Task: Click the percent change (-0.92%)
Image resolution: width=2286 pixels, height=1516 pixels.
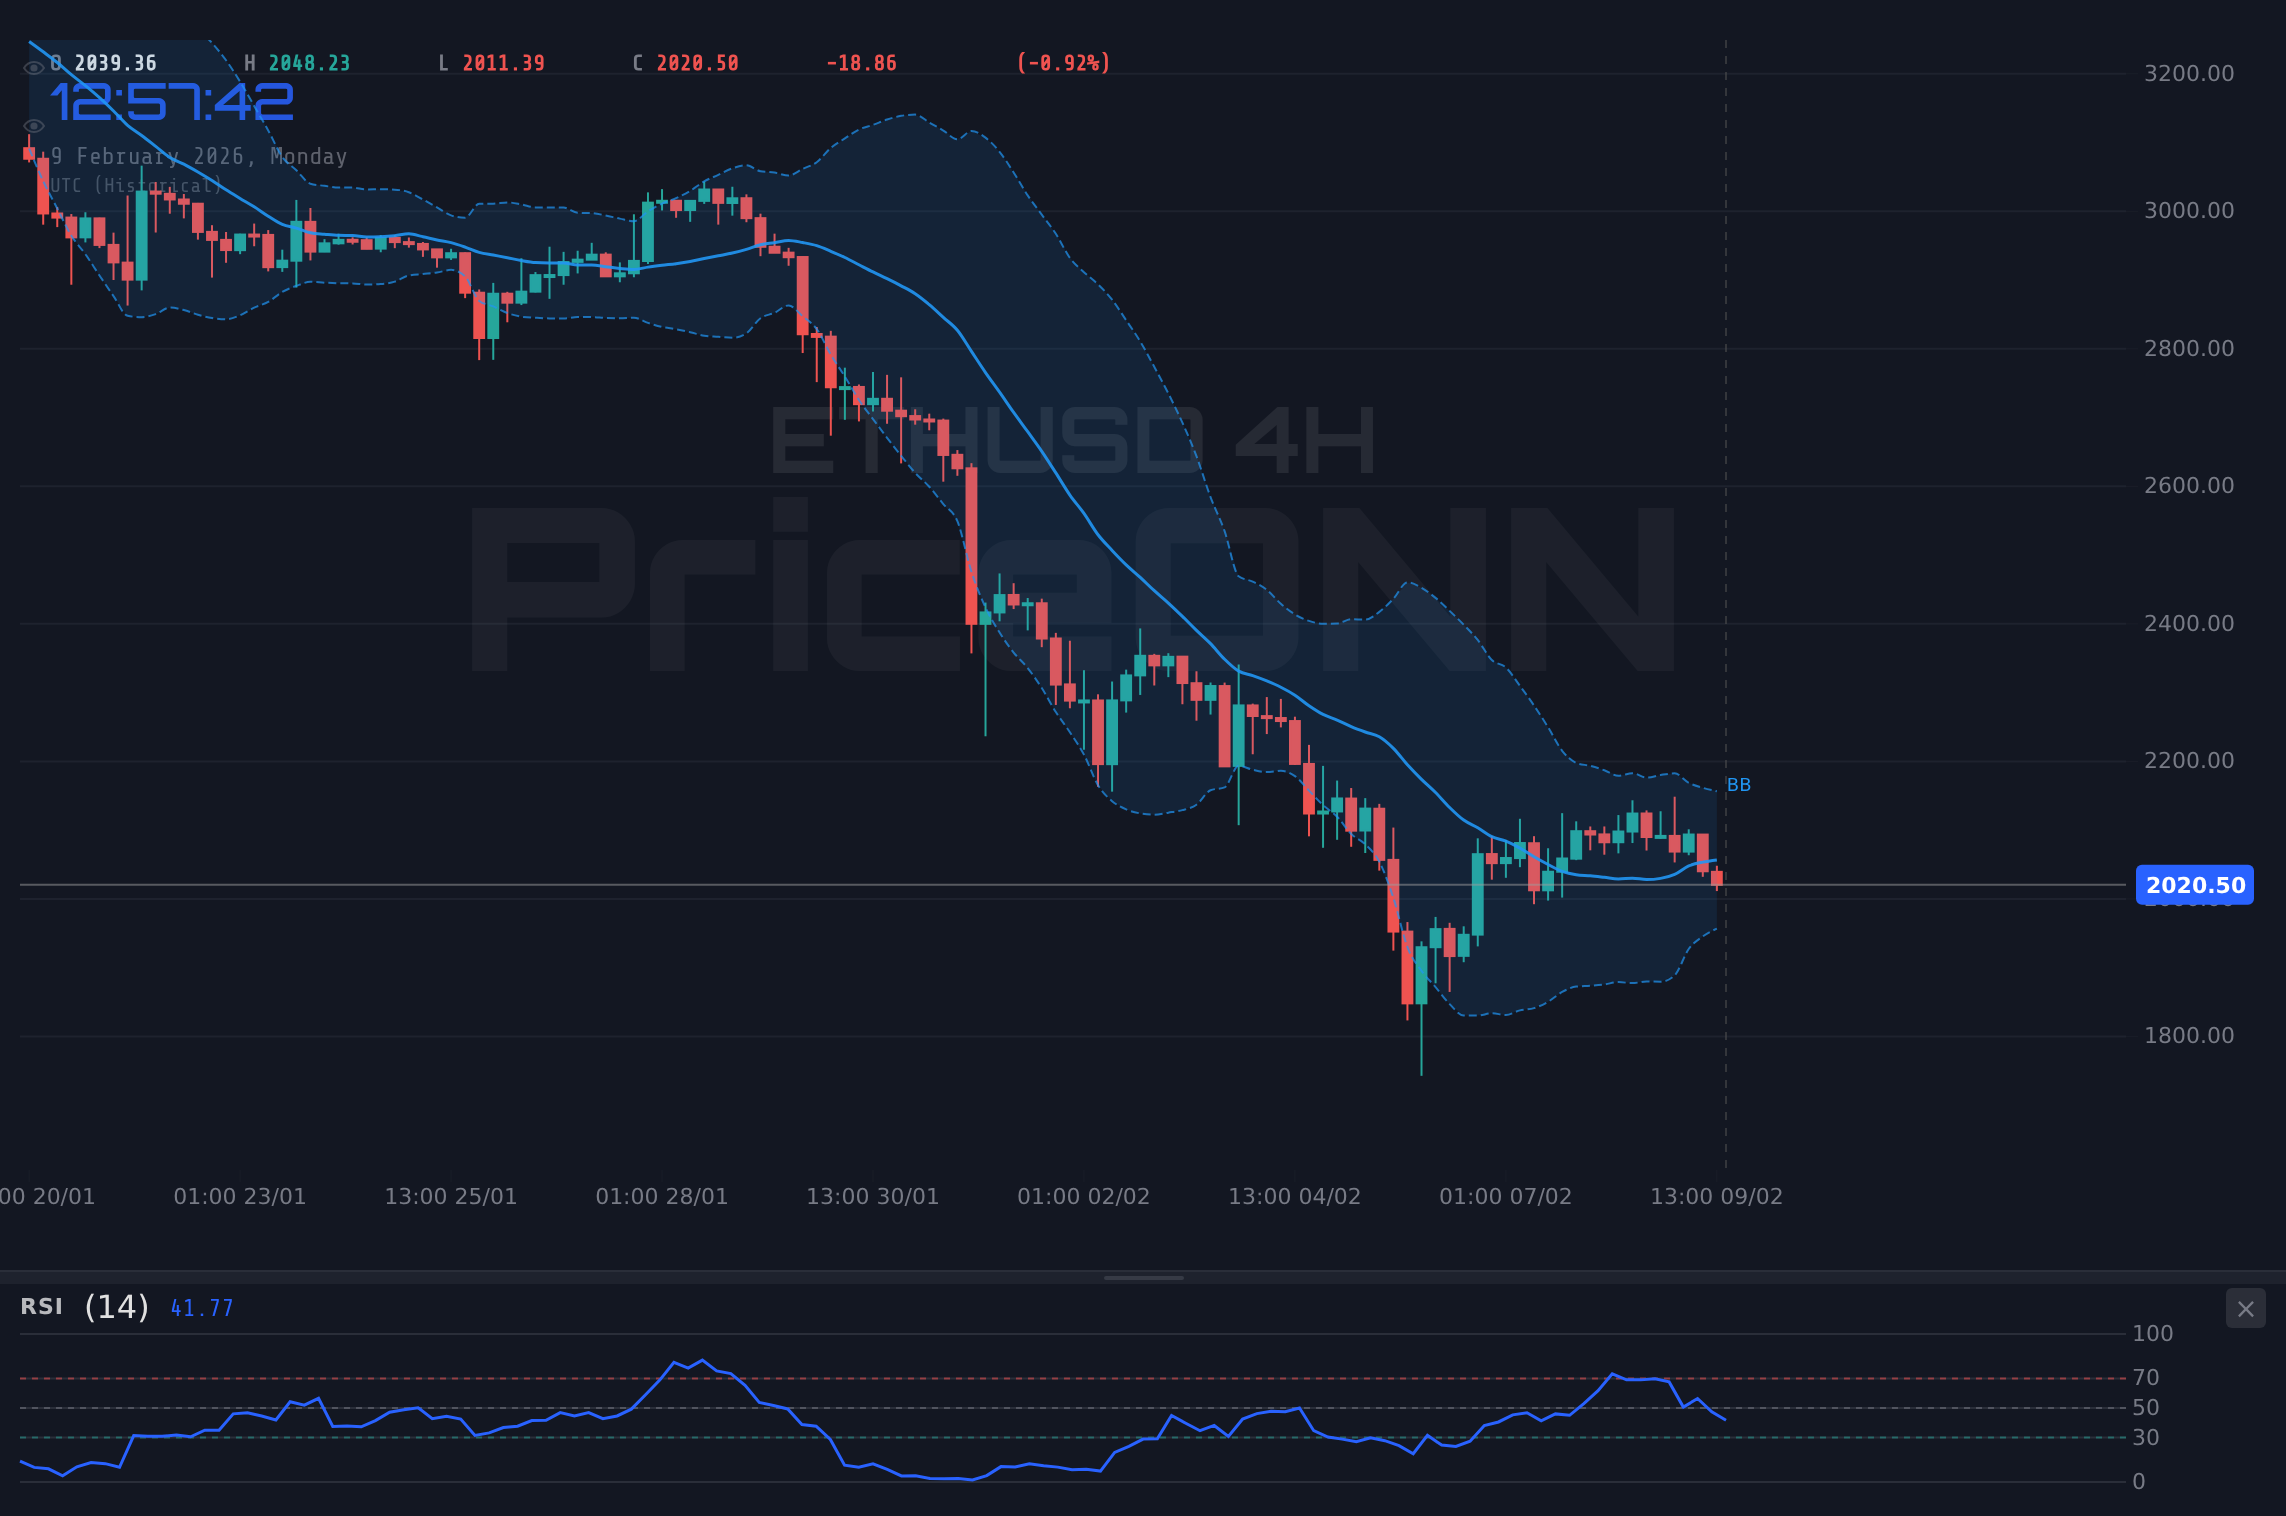Action: pos(1064,63)
